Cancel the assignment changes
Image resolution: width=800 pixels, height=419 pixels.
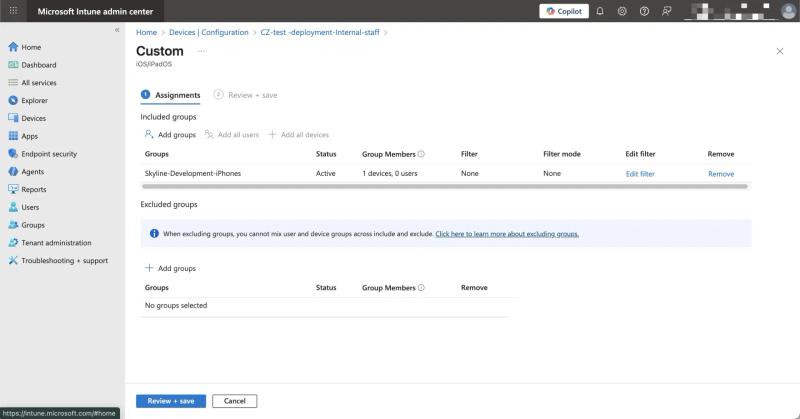point(235,401)
